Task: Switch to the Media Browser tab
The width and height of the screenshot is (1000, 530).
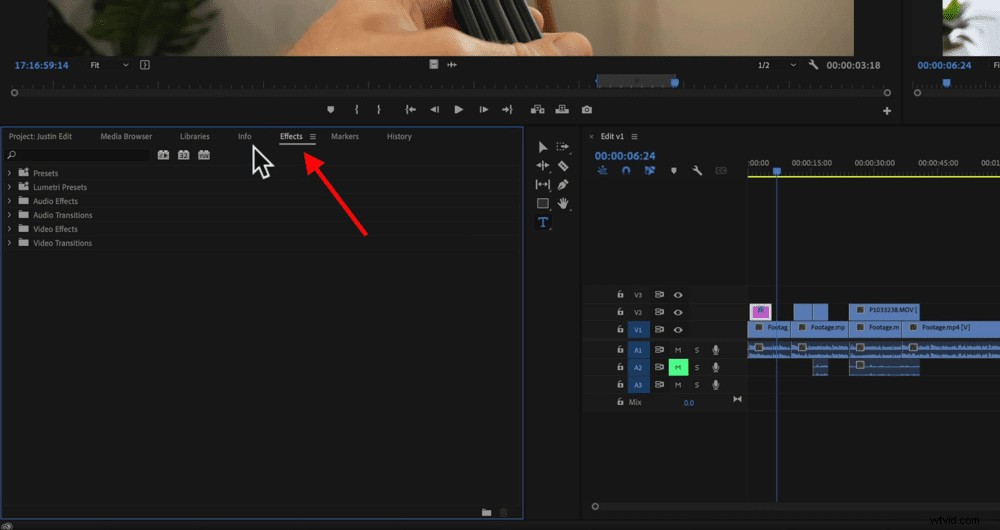Action: click(x=126, y=136)
